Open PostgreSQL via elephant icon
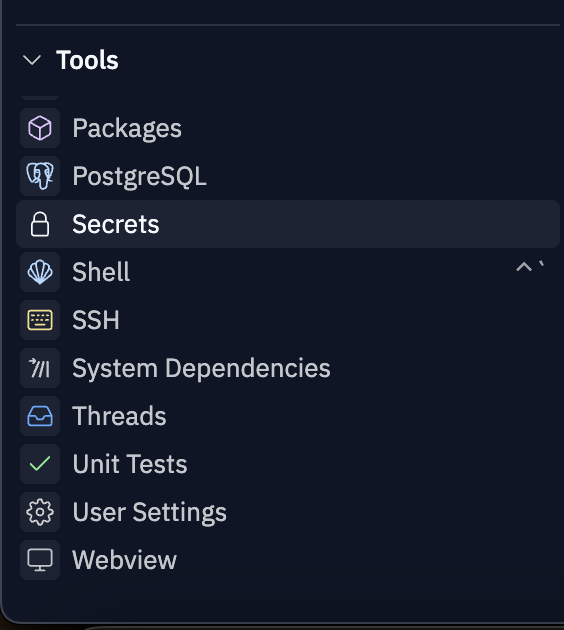Screen dimensions: 564x630 [40, 176]
